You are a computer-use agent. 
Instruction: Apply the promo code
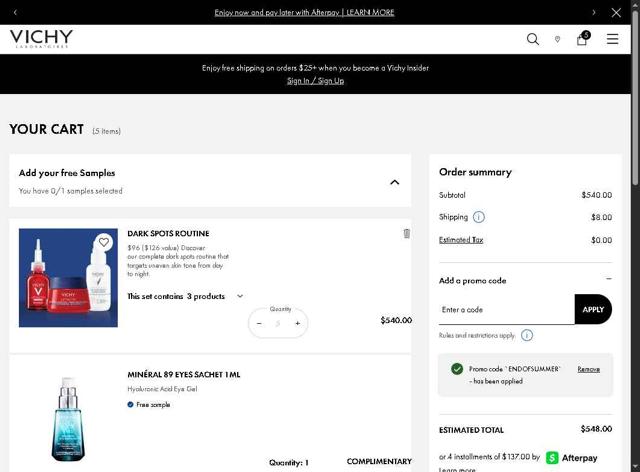tap(593, 309)
